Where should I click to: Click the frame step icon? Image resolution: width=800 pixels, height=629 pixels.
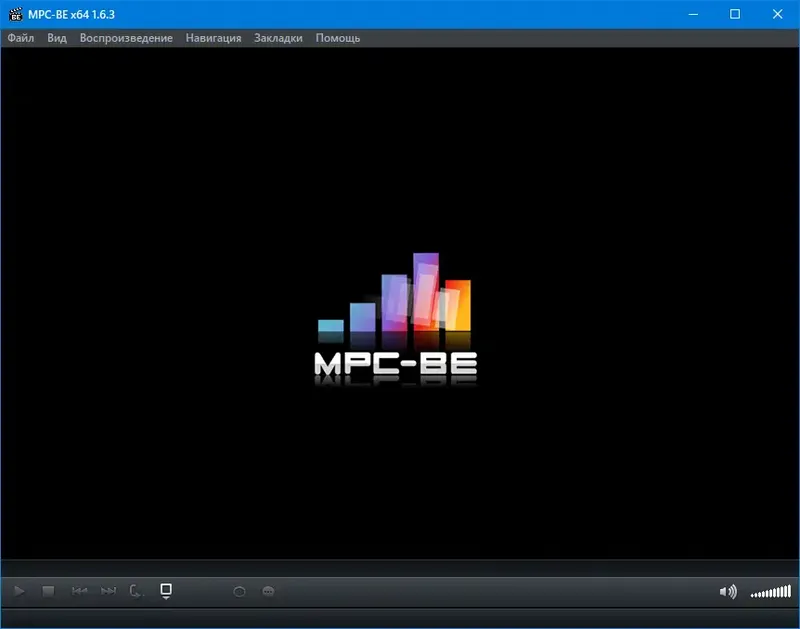135,591
